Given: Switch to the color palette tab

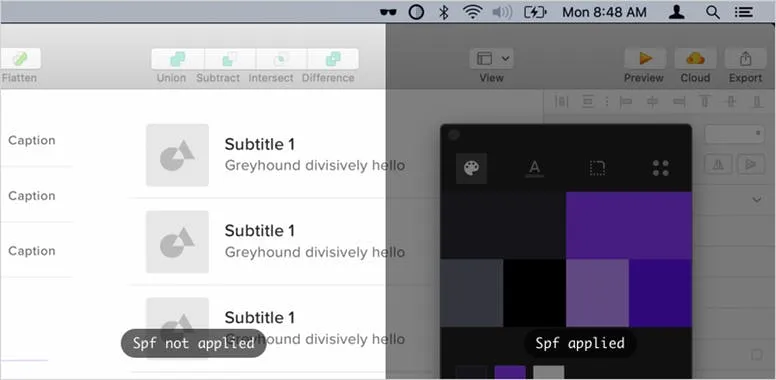Looking at the screenshot, I should (471, 168).
